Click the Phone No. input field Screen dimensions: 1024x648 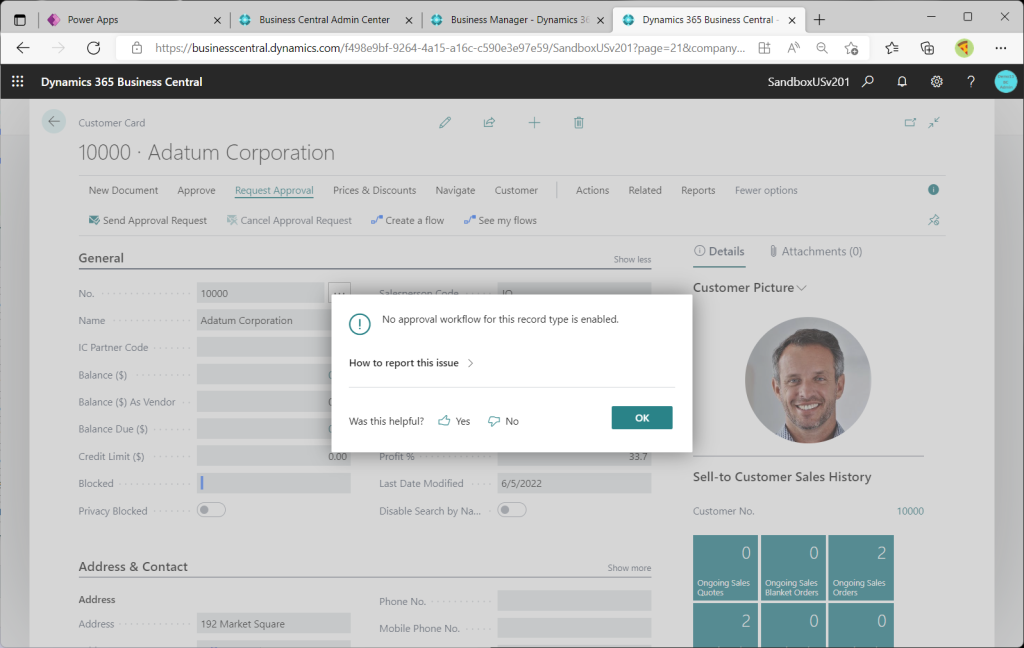[574, 601]
